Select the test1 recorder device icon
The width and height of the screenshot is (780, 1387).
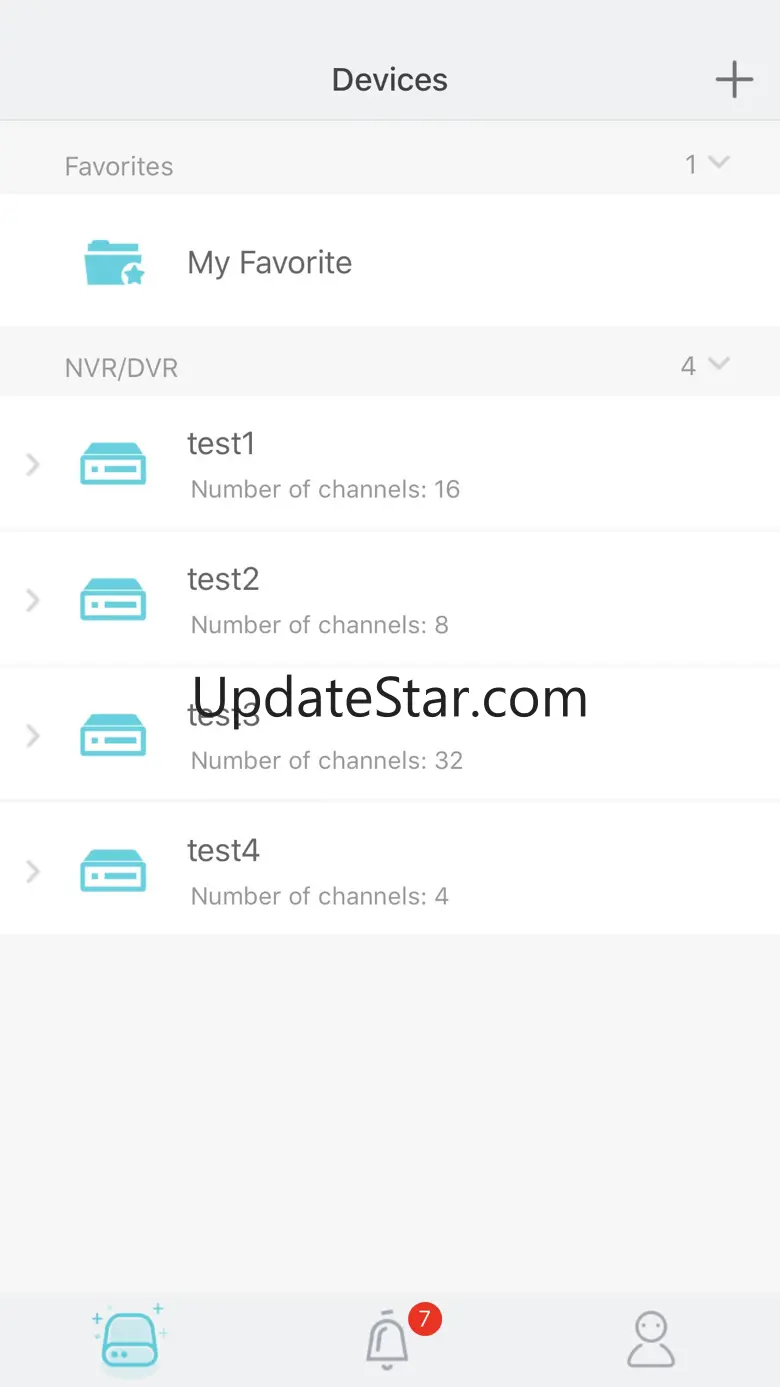[x=113, y=464]
